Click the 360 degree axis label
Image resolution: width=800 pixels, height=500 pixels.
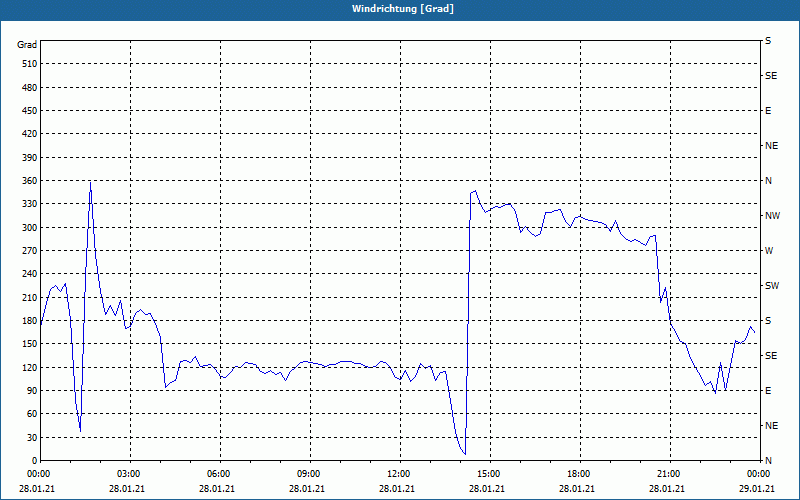click(30, 181)
